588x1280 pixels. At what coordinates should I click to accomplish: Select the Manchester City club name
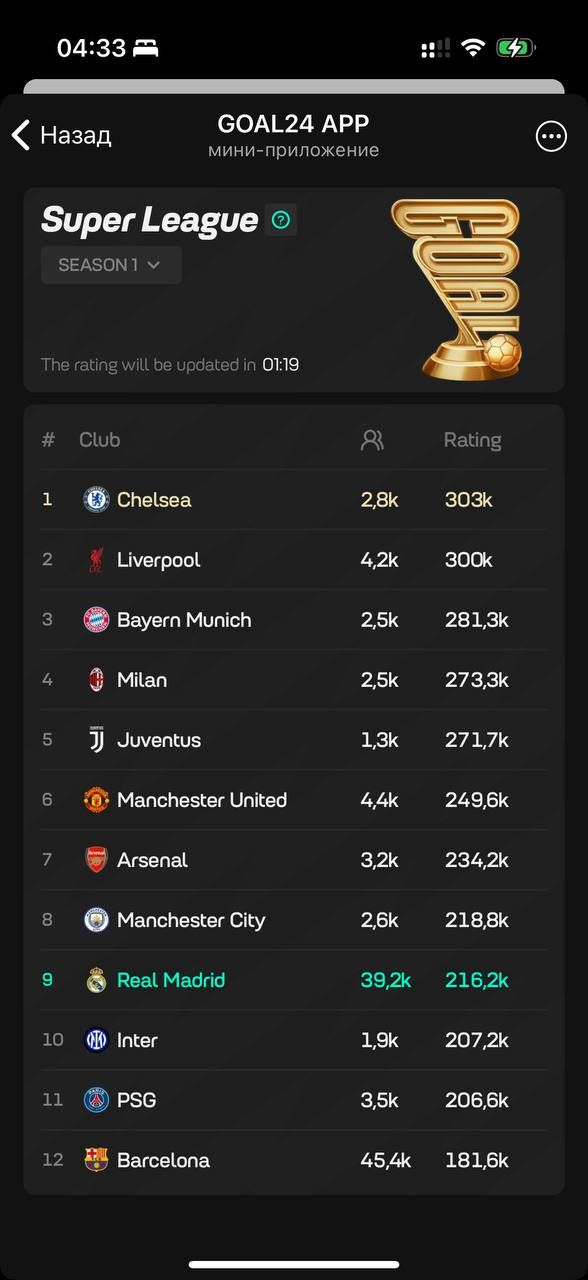[x=191, y=920]
